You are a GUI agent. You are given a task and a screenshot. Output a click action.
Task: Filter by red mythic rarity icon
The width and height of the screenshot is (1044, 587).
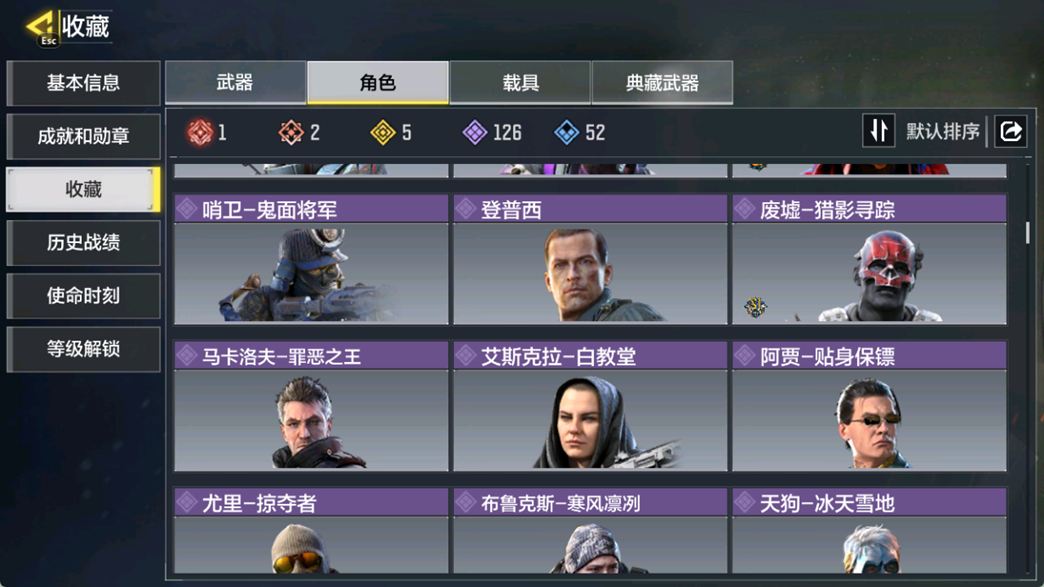click(200, 132)
